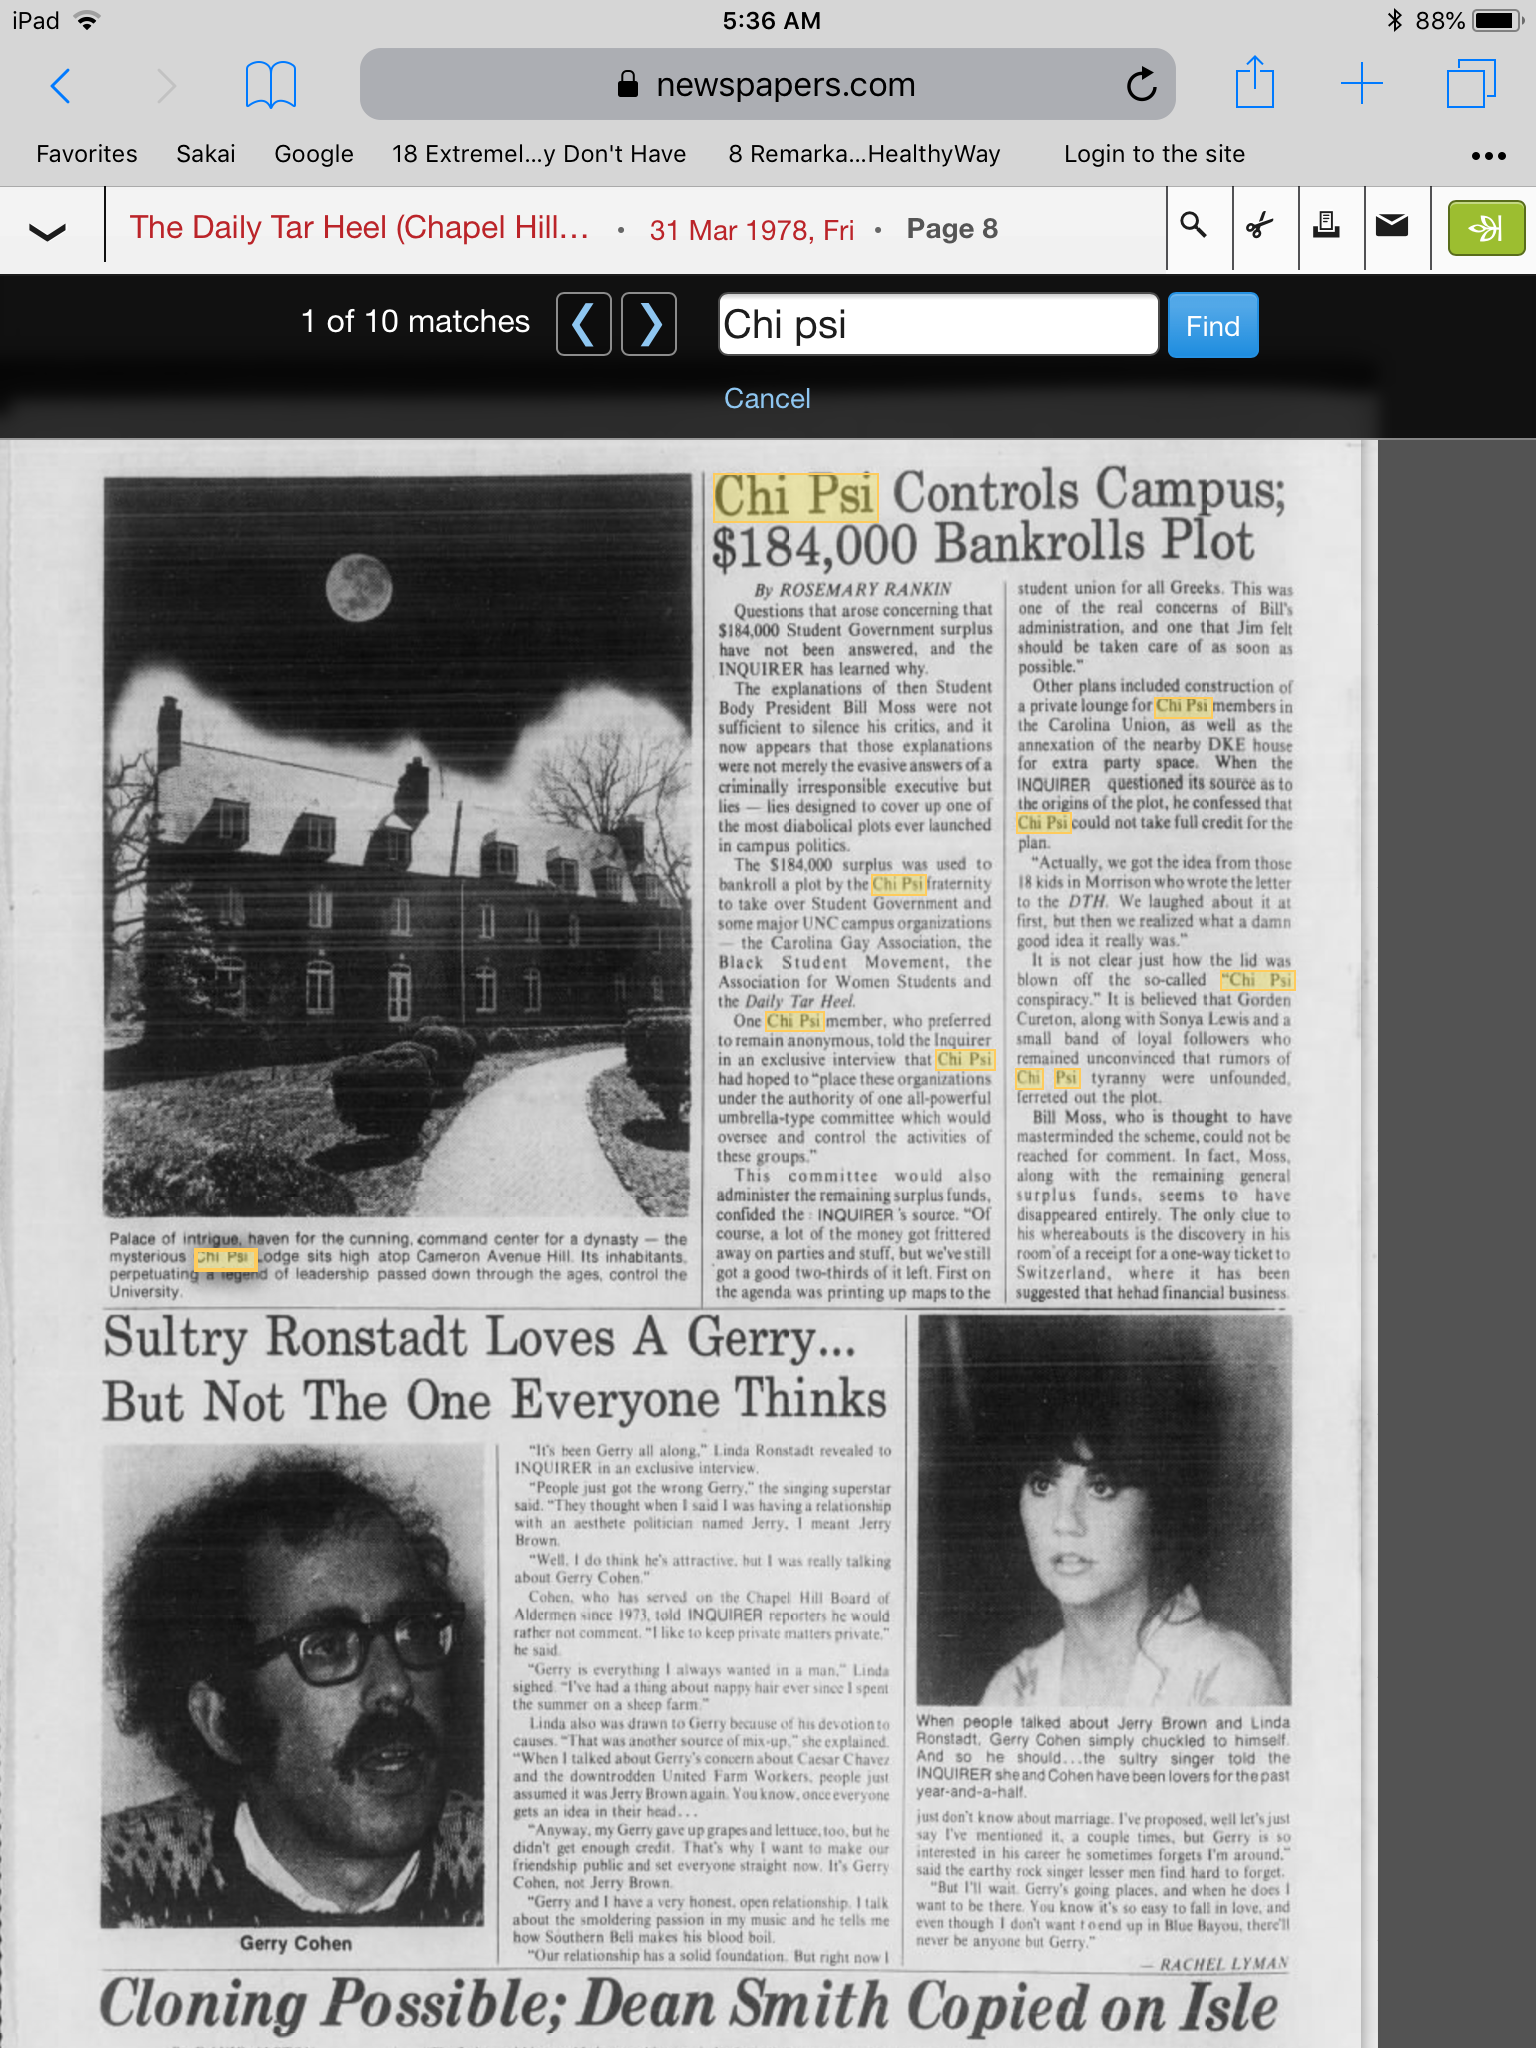Image resolution: width=1536 pixels, height=2048 pixels.
Task: Open the Safari bookmarks book icon
Action: [270, 85]
